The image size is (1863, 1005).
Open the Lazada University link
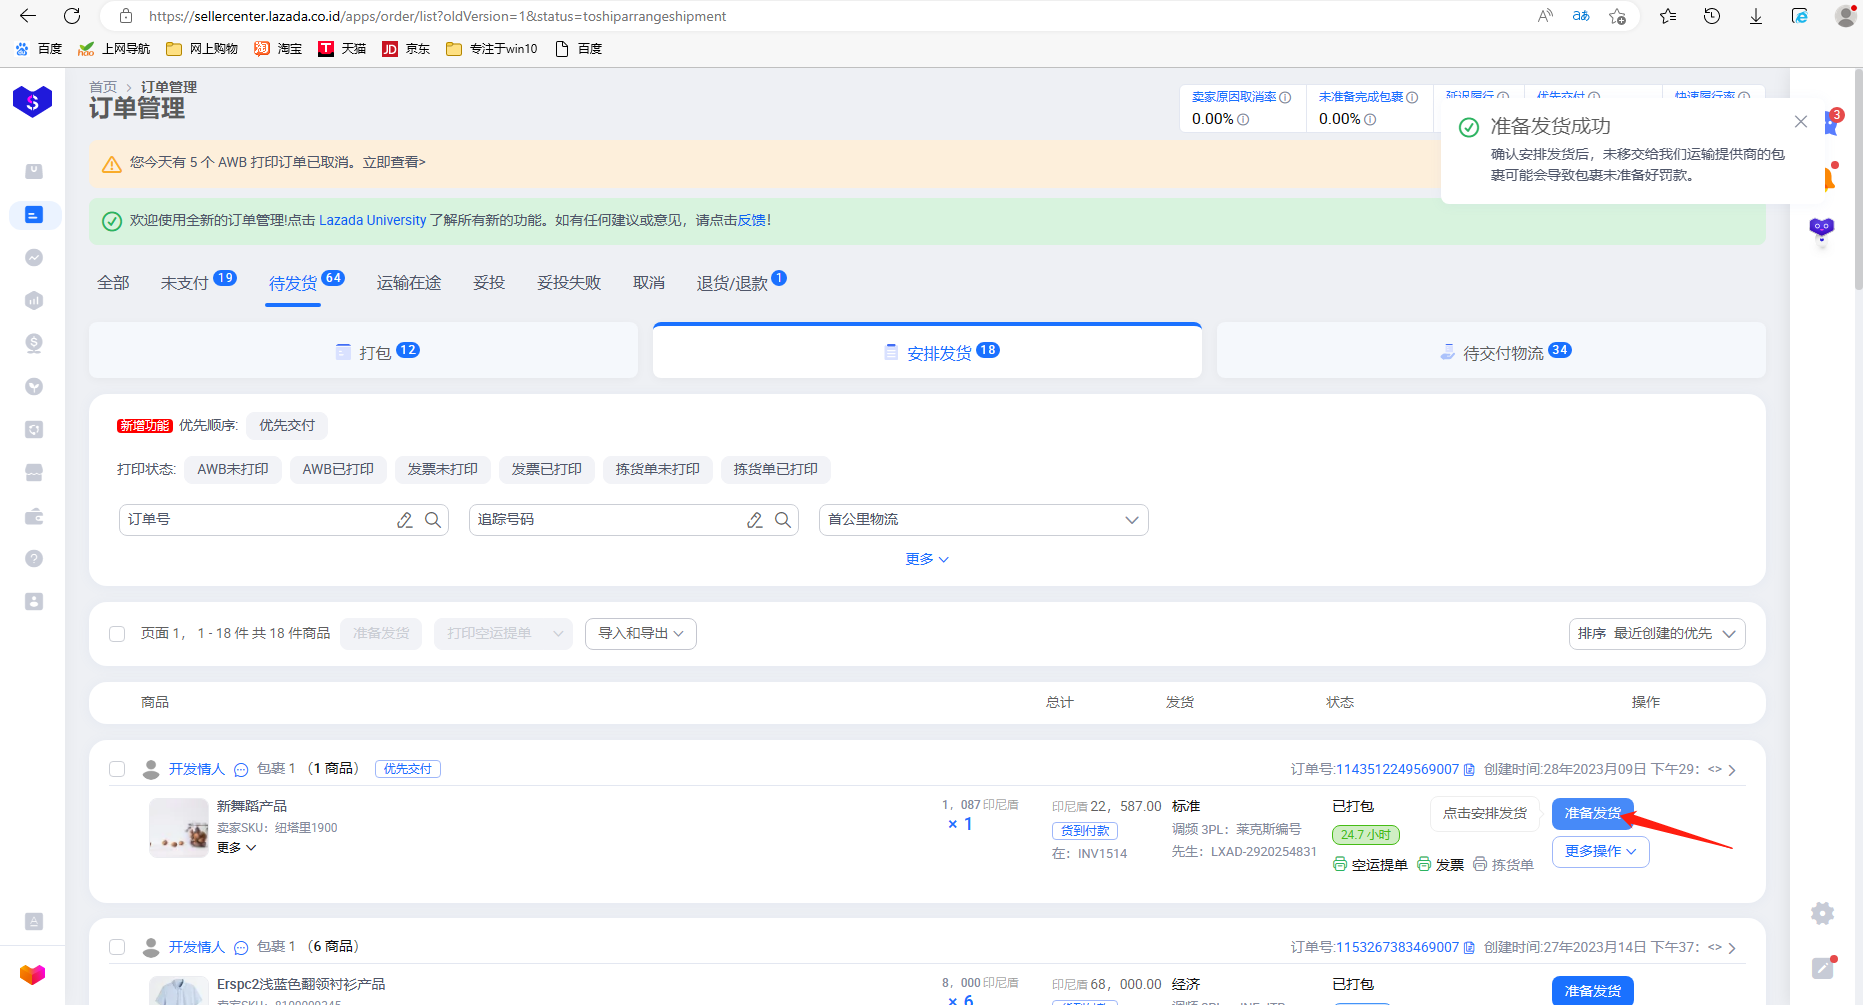372,221
